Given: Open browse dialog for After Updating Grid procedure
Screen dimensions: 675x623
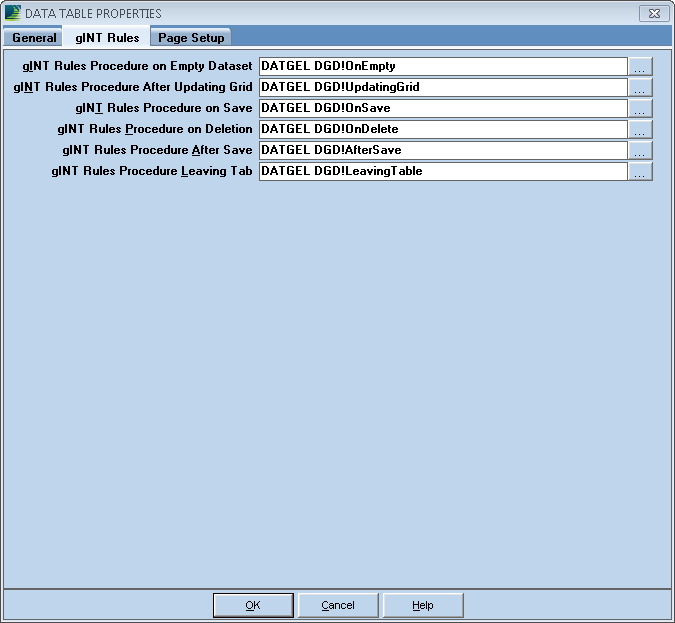Looking at the screenshot, I should click(640, 88).
